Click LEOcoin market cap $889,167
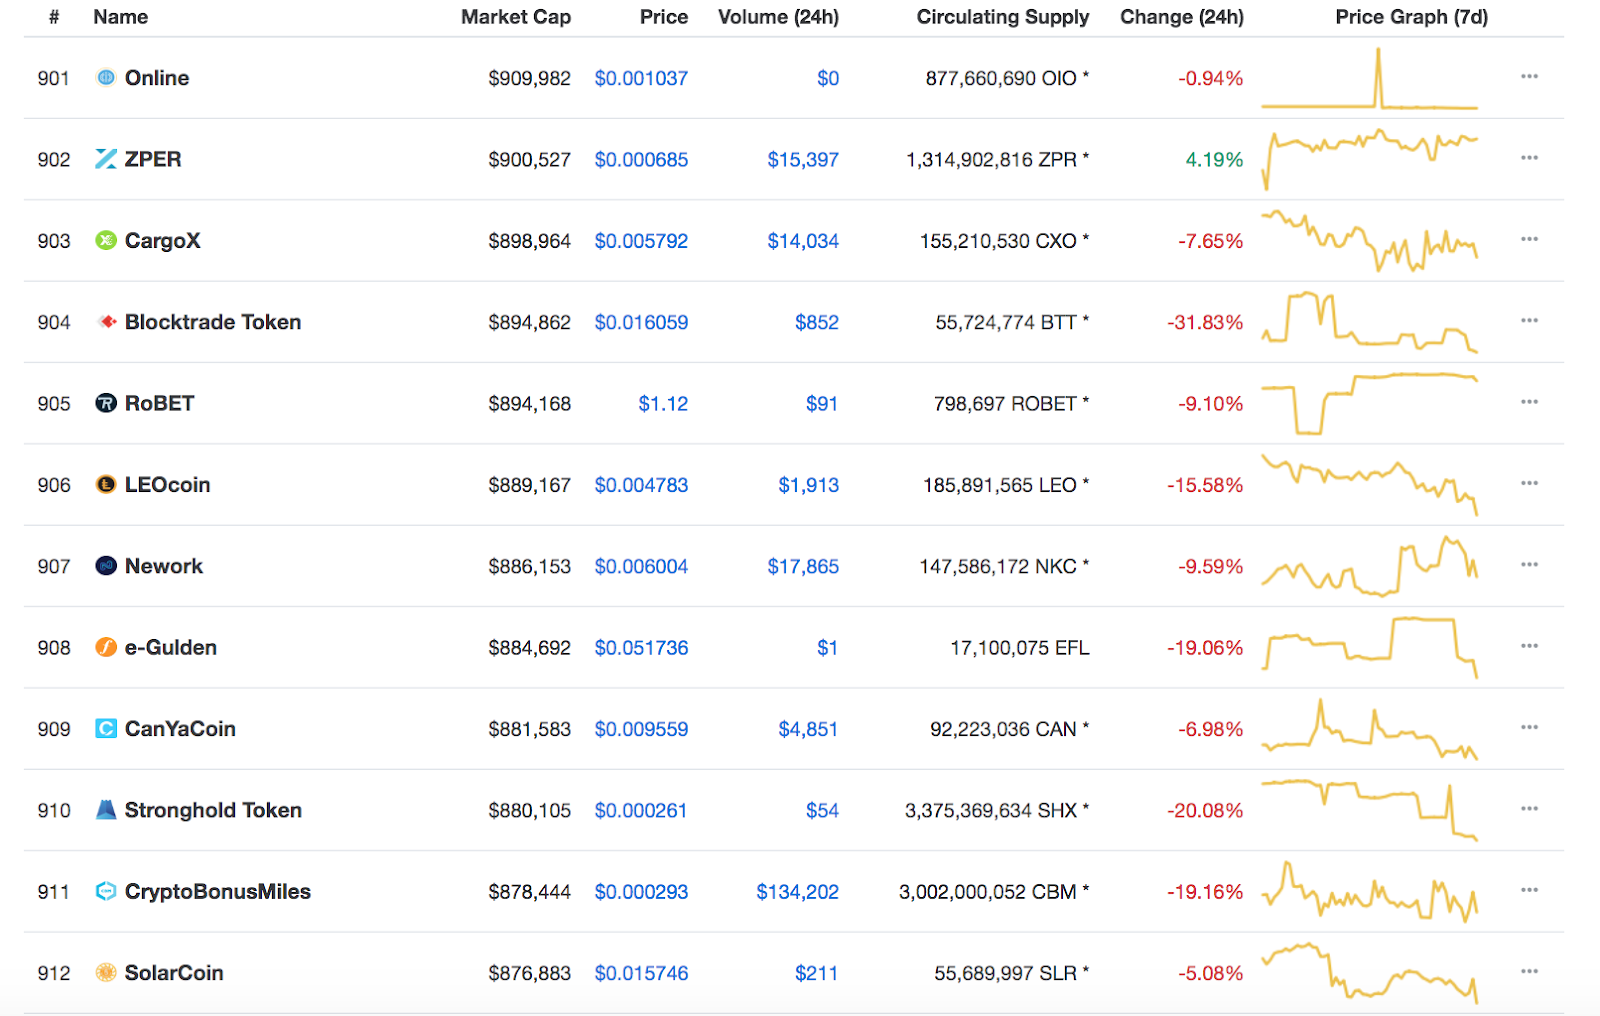The height and width of the screenshot is (1016, 1600). coord(529,485)
